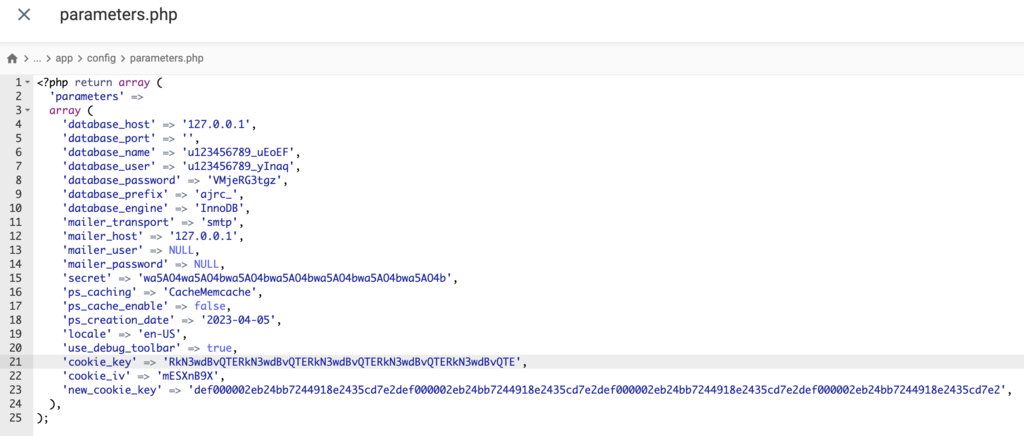Click line number 21 in the gutter
Screen dimensions: 1024x436
pyautogui.click(x=16, y=361)
